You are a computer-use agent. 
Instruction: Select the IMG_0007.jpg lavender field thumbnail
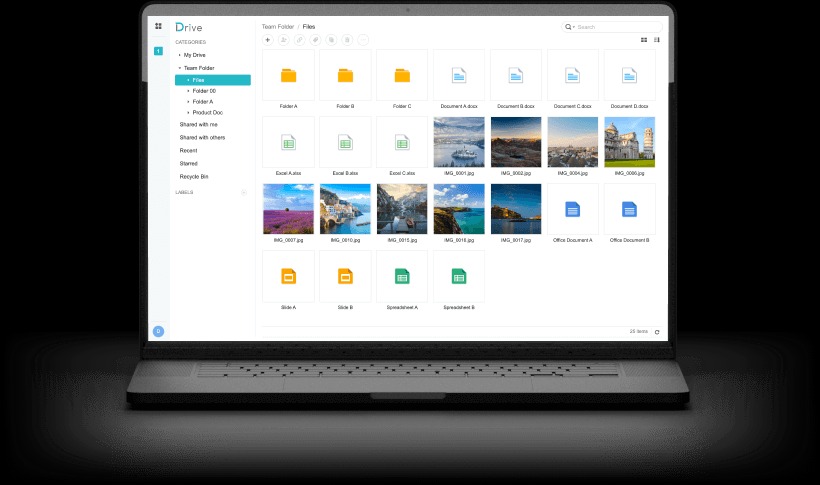[x=288, y=209]
